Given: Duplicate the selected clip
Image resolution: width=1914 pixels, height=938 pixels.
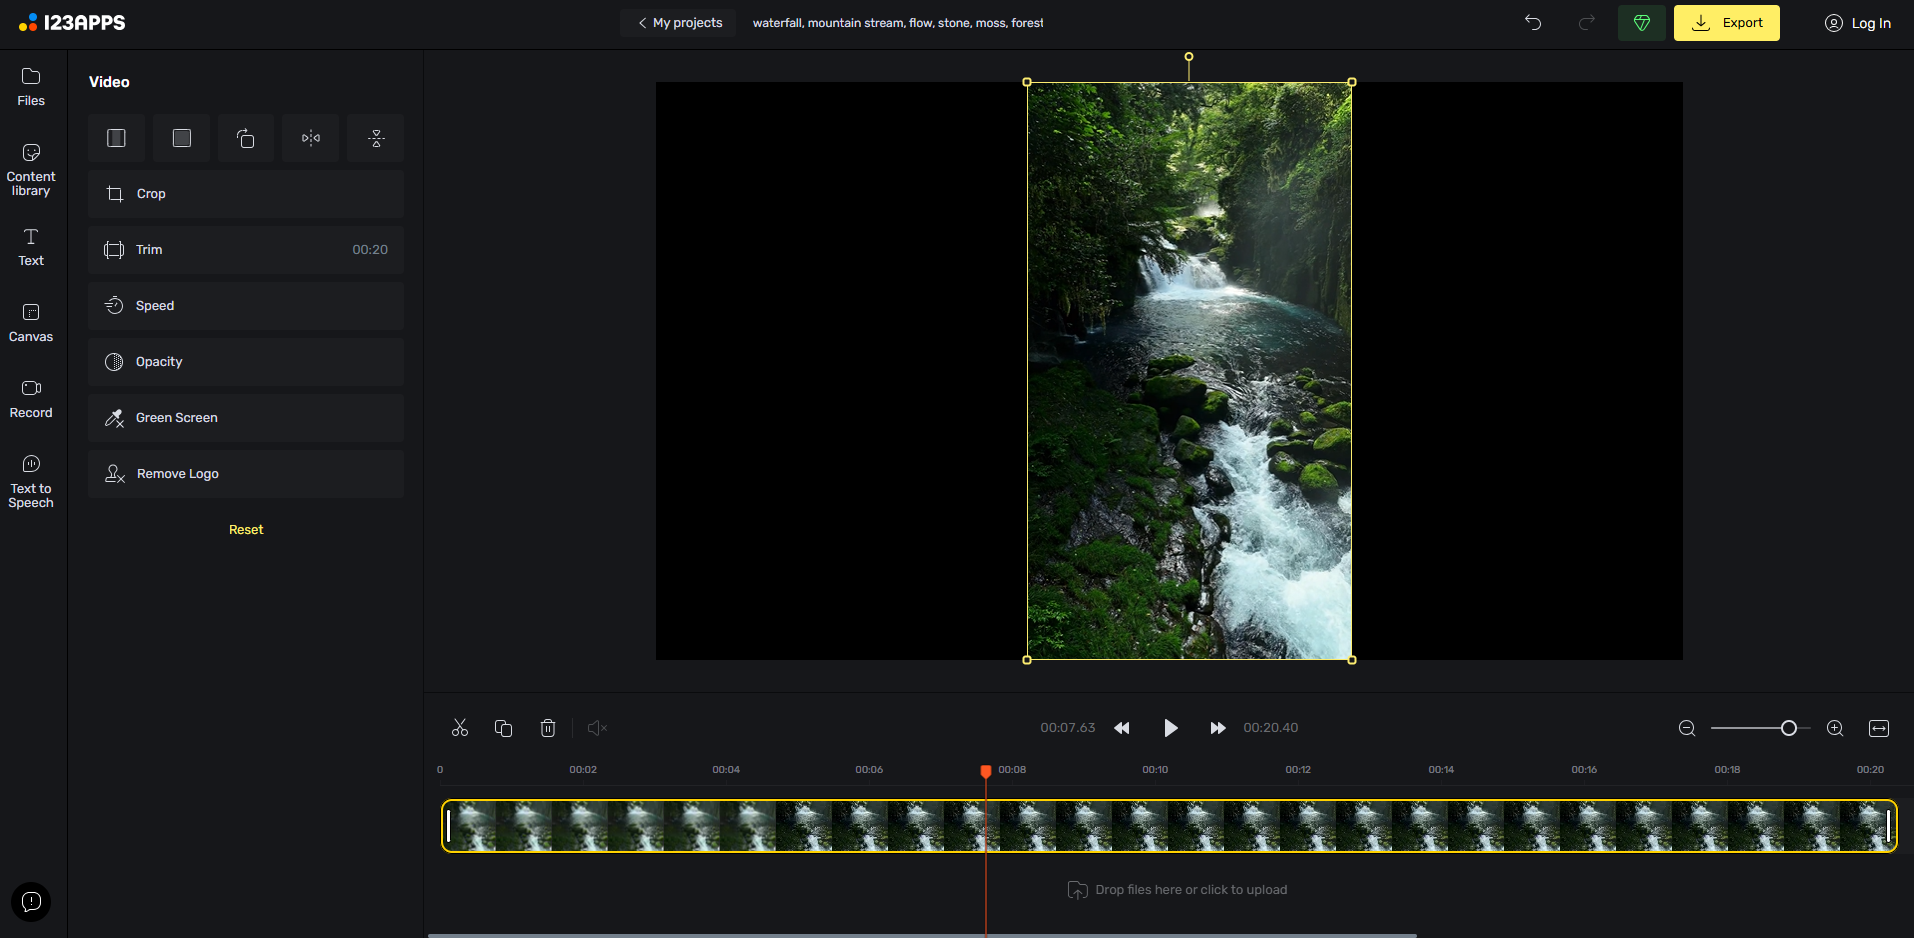Looking at the screenshot, I should 504,728.
